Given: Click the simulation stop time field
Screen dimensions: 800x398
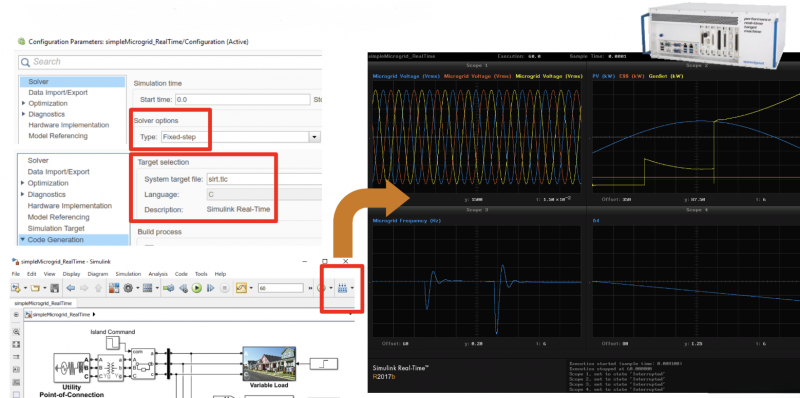Looking at the screenshot, I should click(281, 288).
